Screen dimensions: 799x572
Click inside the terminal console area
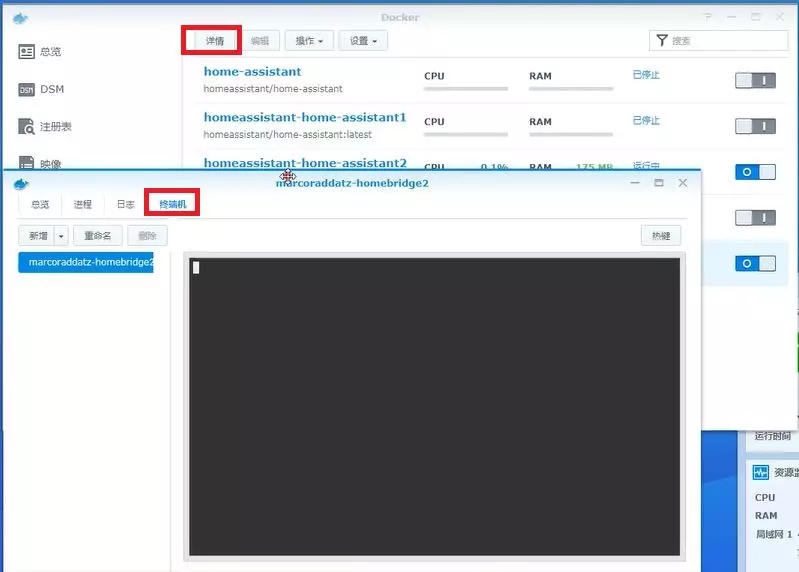(434, 406)
